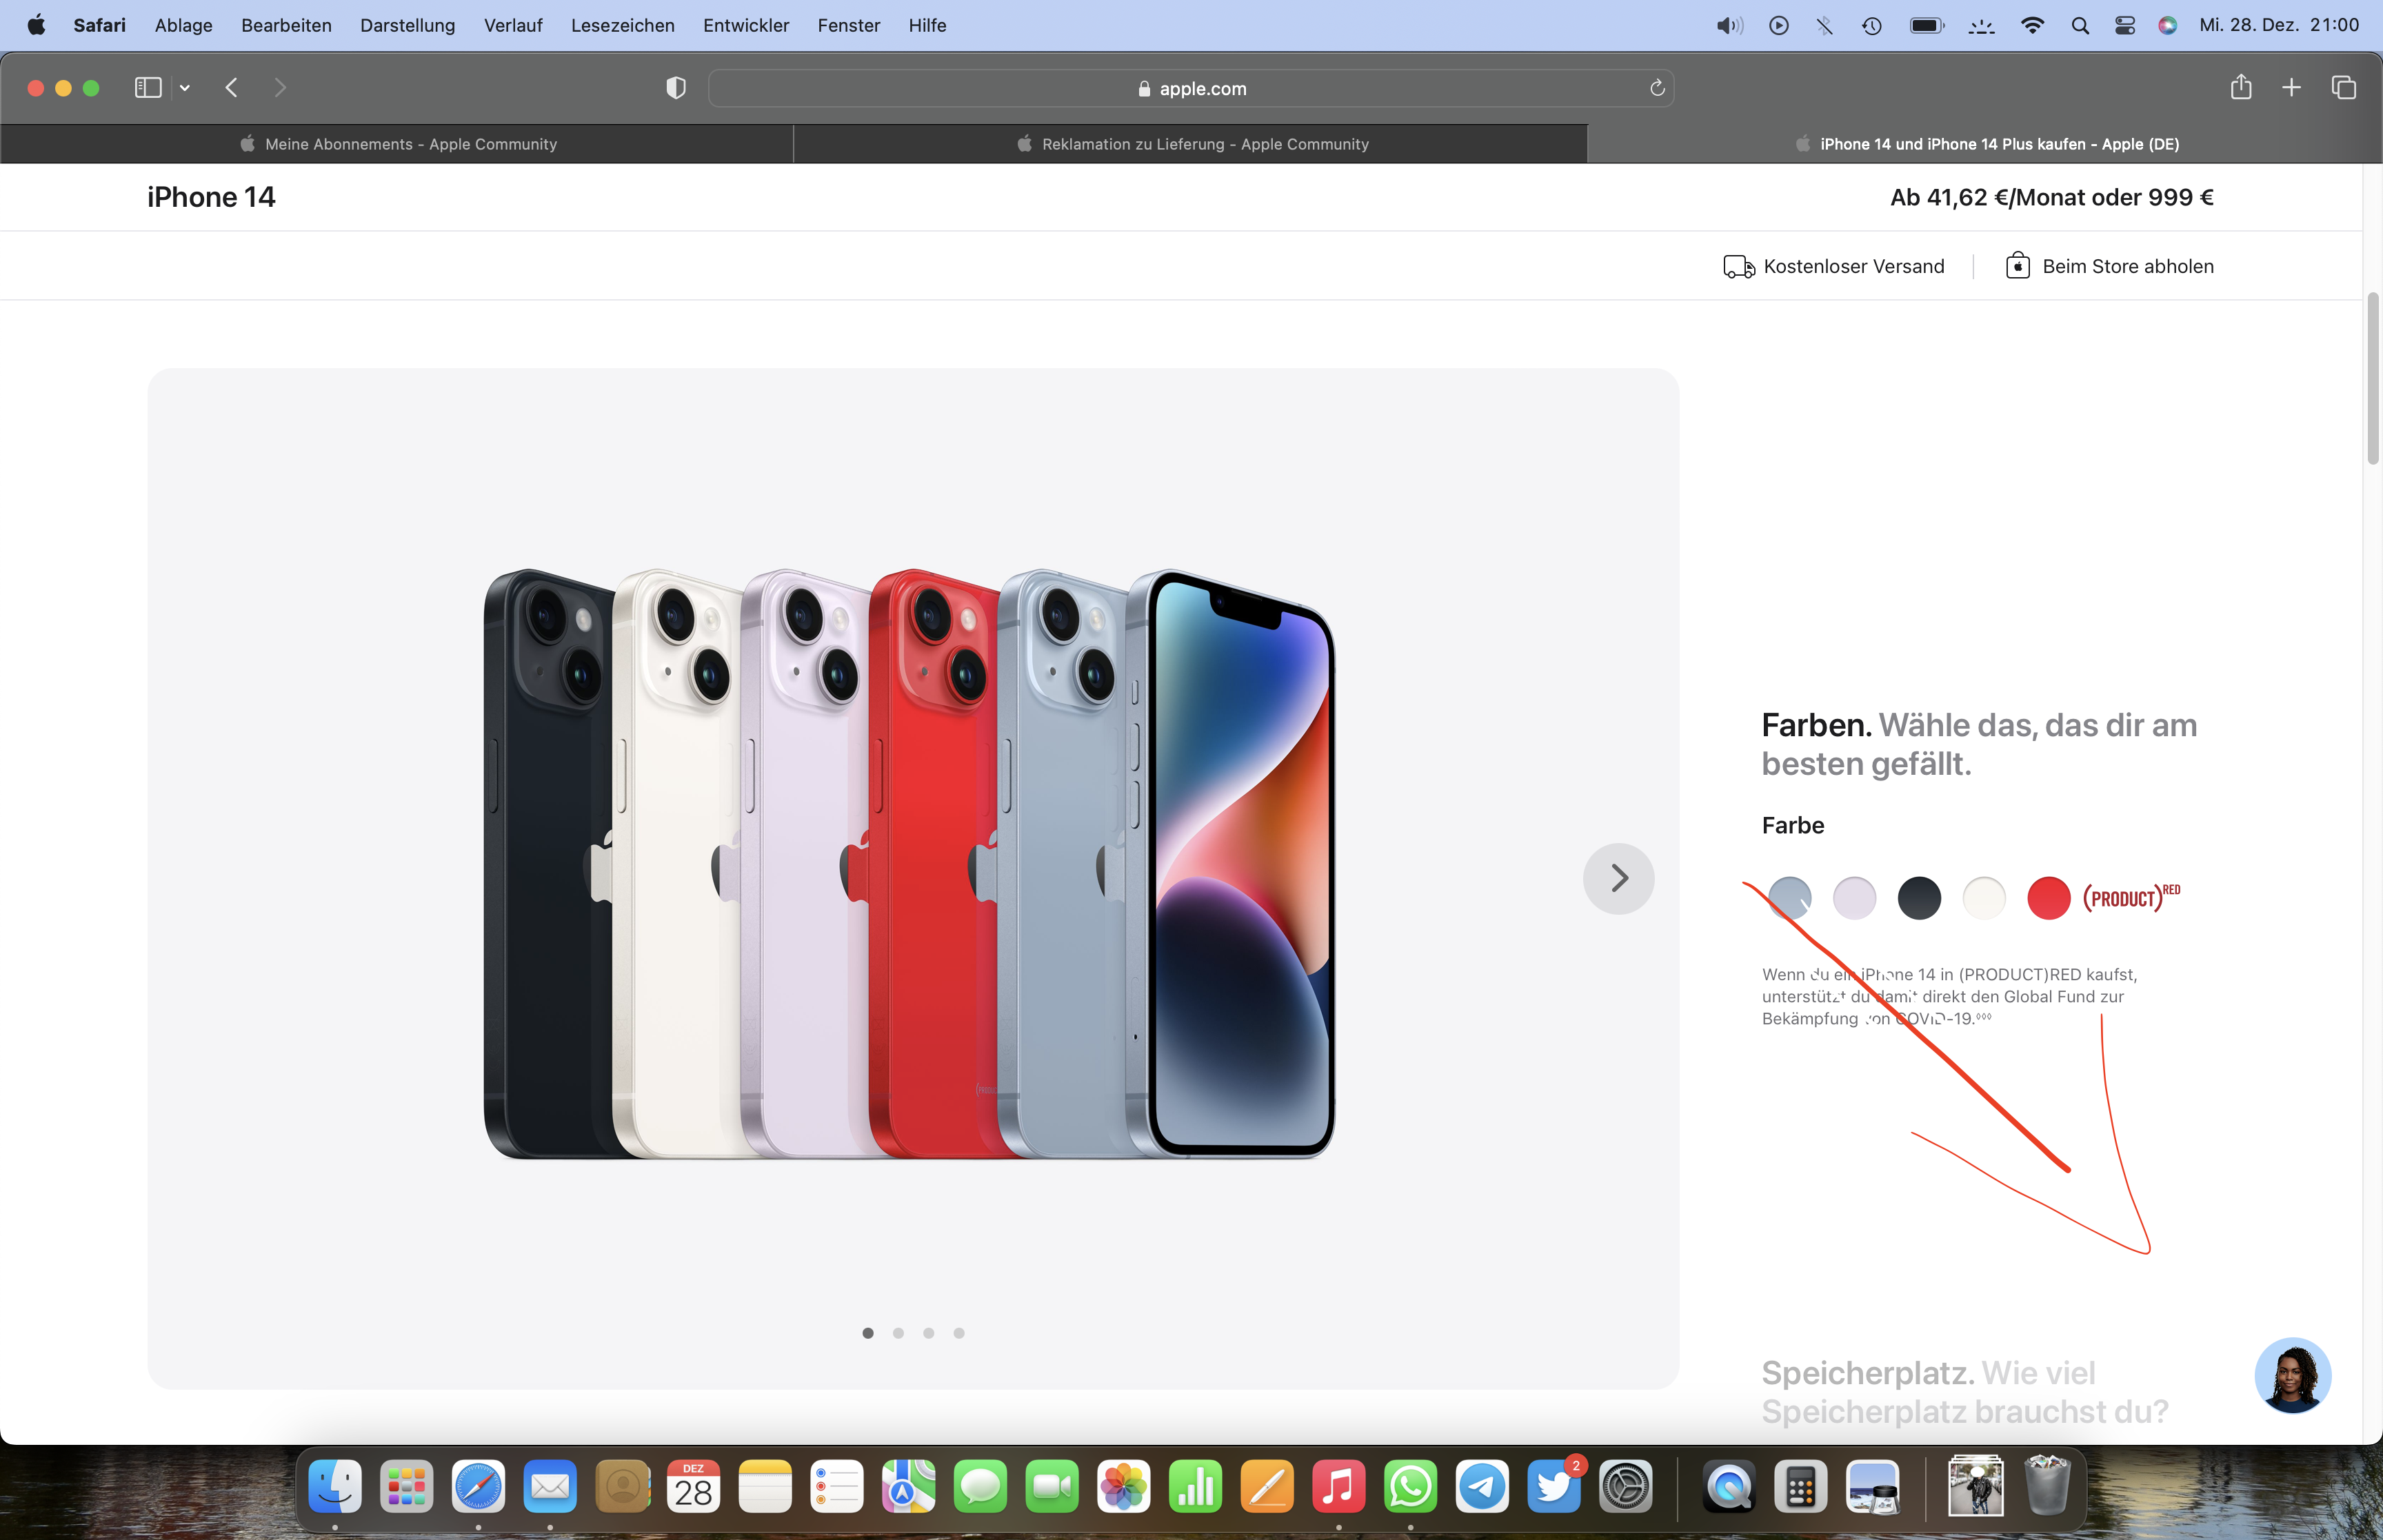This screenshot has height=1540, width=2383.
Task: Open a new tab with plus icon
Action: pyautogui.click(x=2291, y=88)
